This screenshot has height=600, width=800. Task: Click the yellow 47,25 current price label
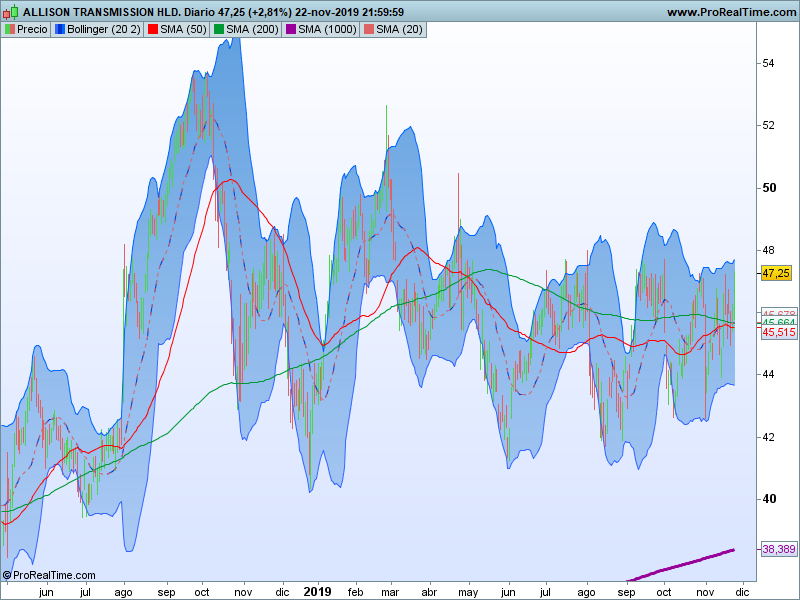[776, 273]
